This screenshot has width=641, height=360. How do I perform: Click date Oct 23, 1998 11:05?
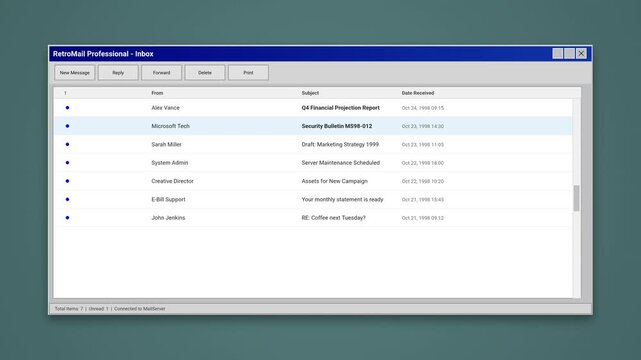click(x=422, y=145)
